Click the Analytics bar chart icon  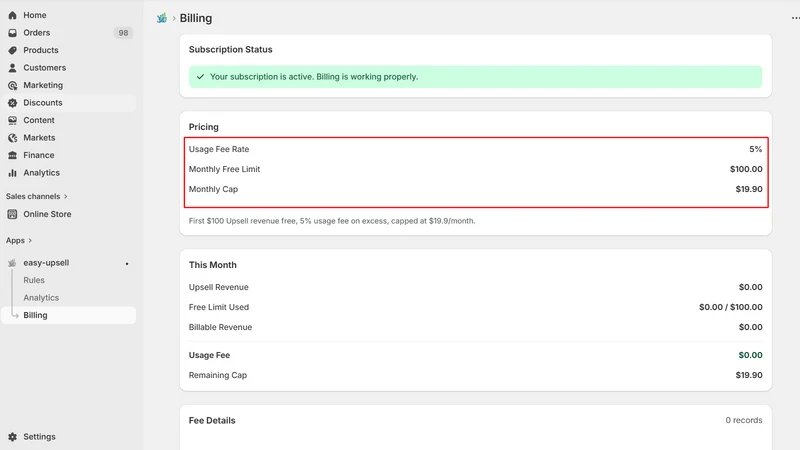tap(12, 173)
